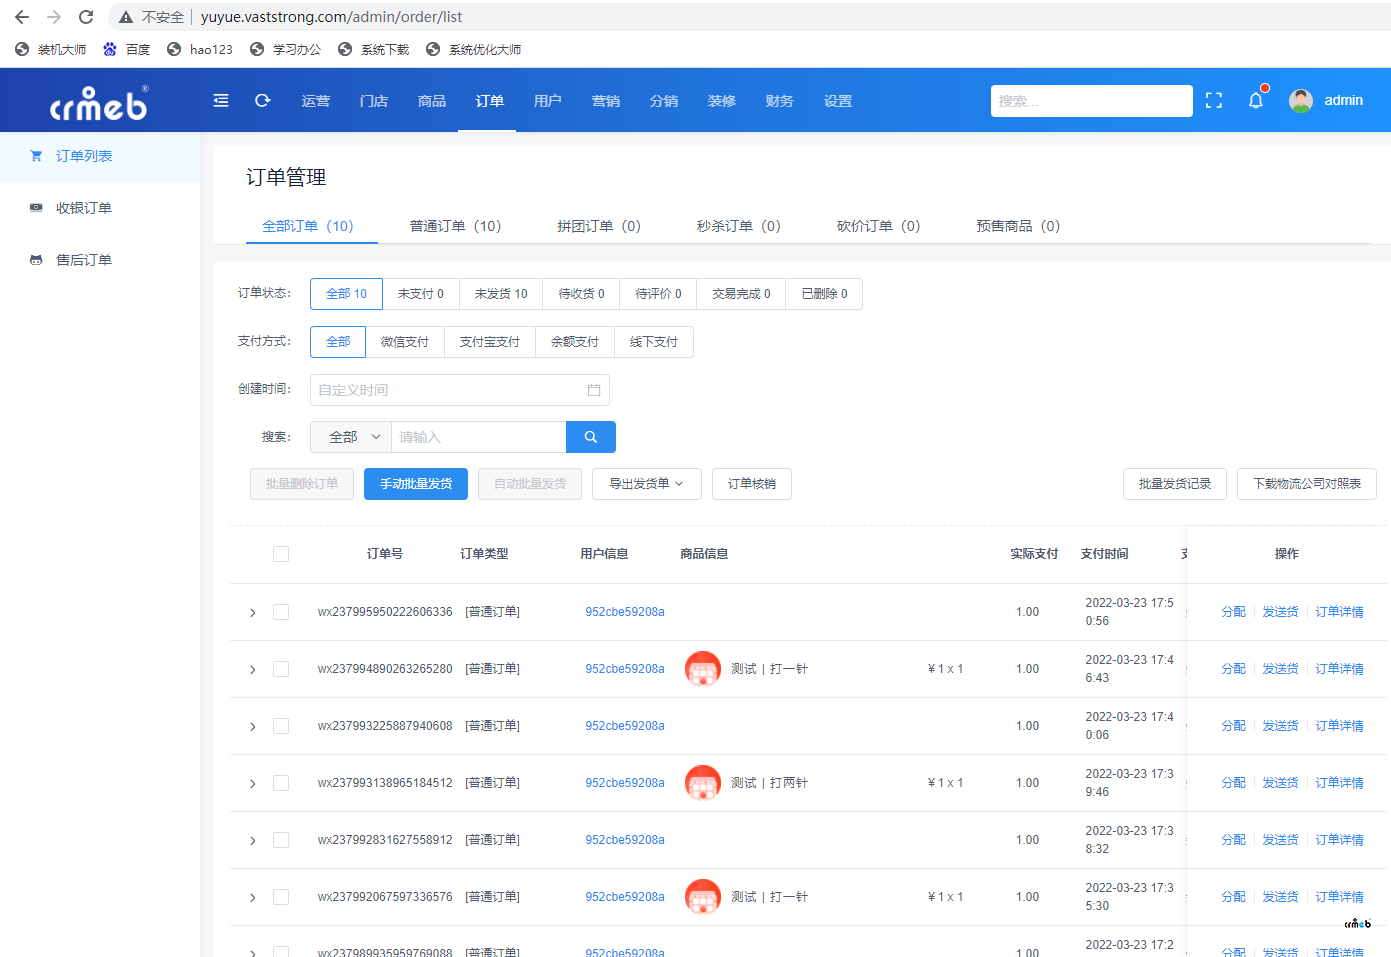Screen dimensions: 1391x957
Task: Click the admin avatar
Action: pyautogui.click(x=1301, y=100)
